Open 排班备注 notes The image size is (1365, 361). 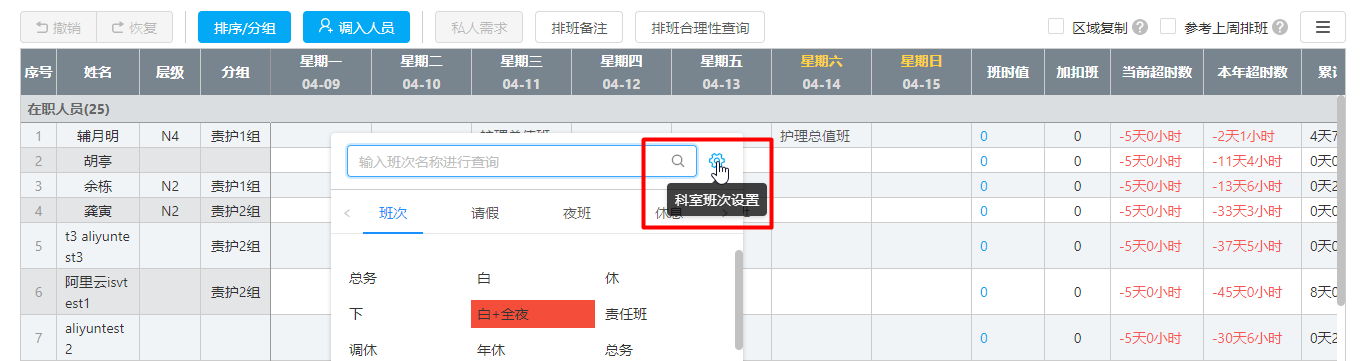pos(579,27)
